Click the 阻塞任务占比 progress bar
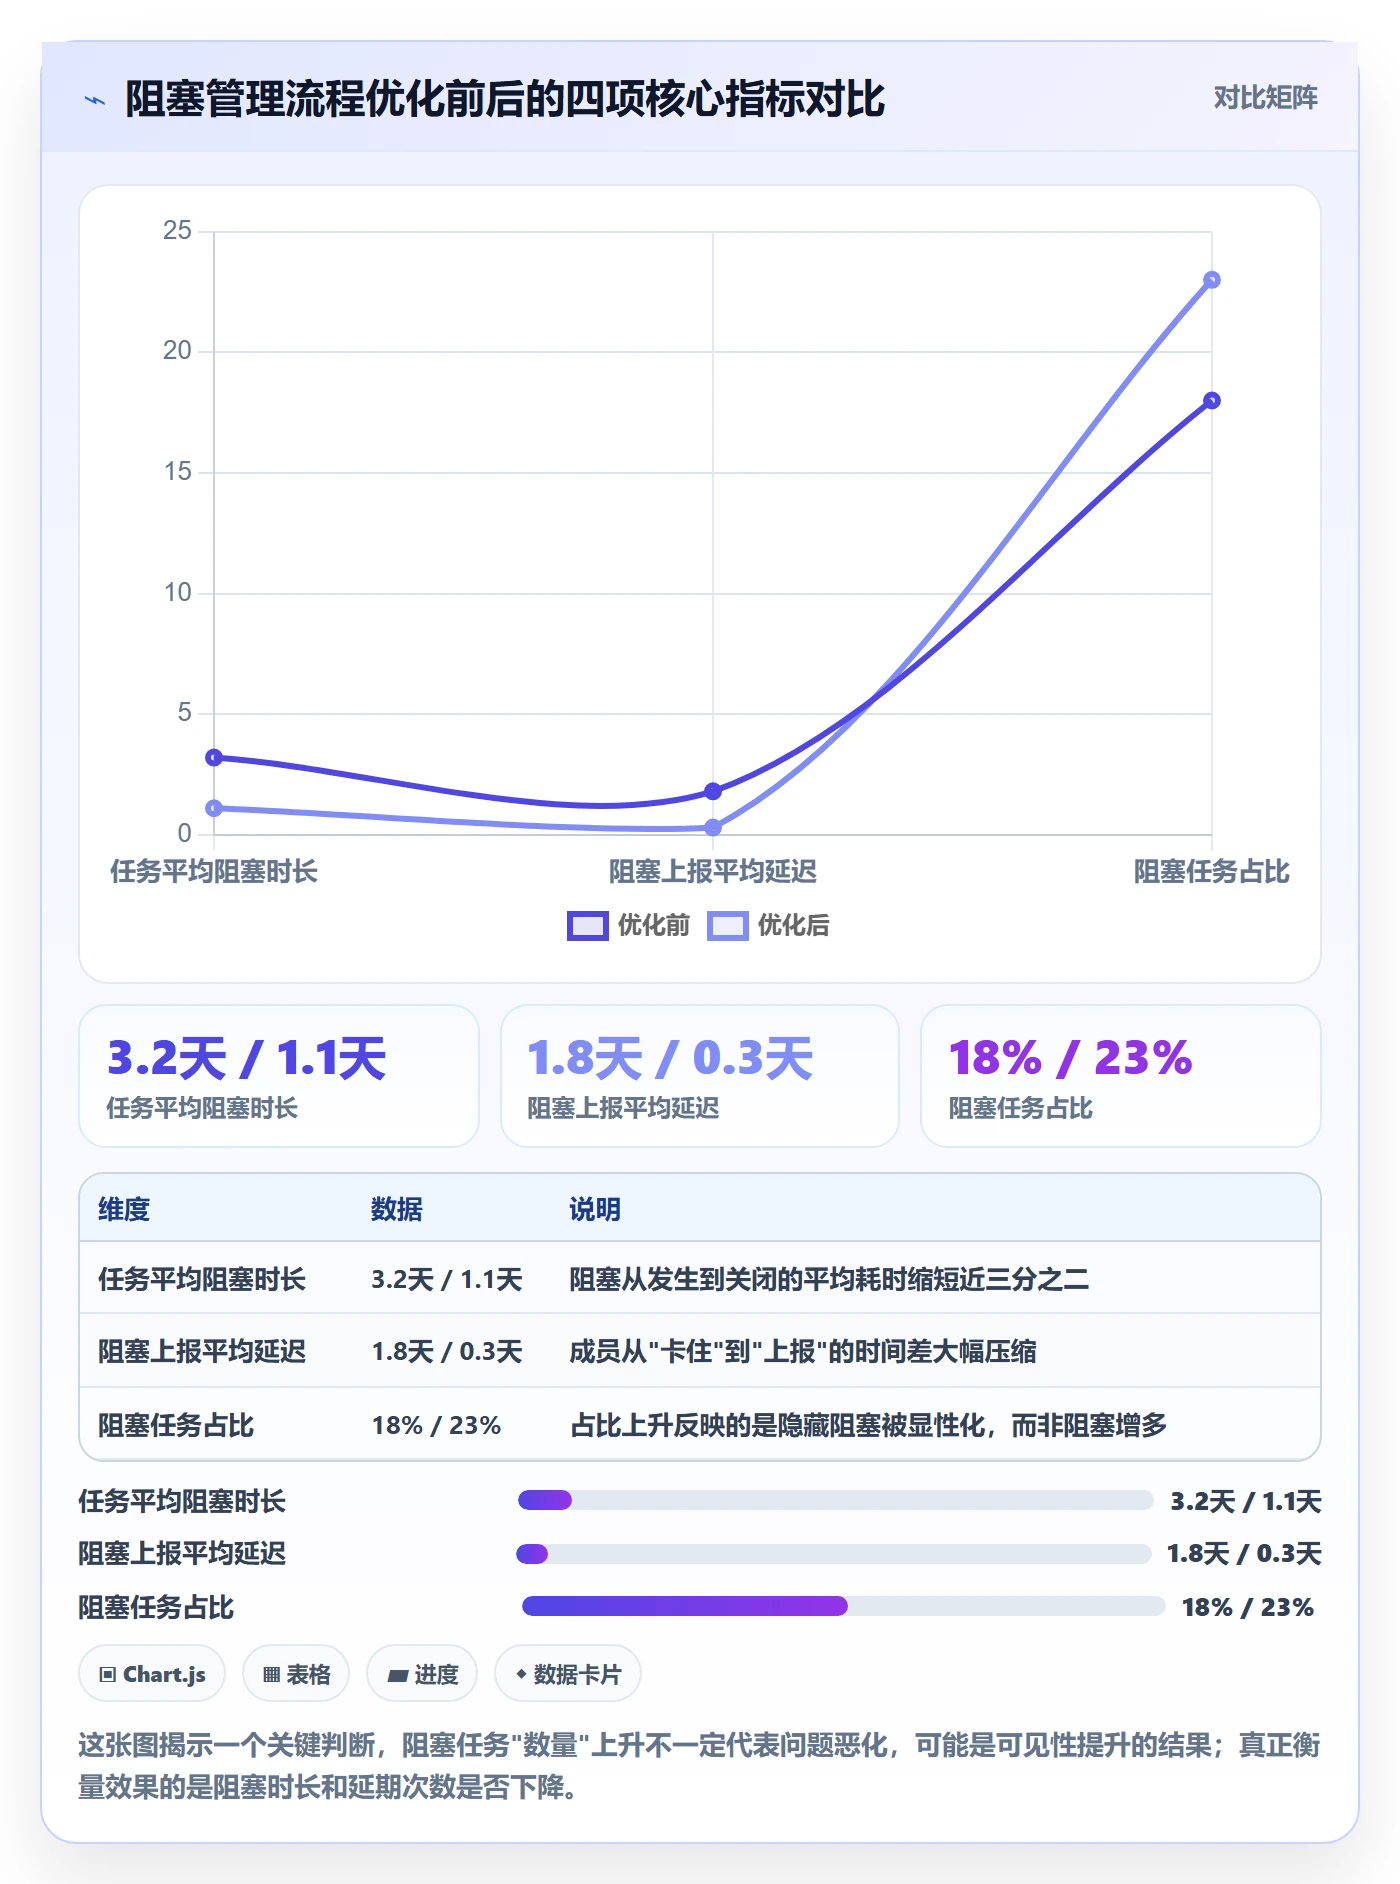This screenshot has width=1400, height=1884. click(x=843, y=1606)
